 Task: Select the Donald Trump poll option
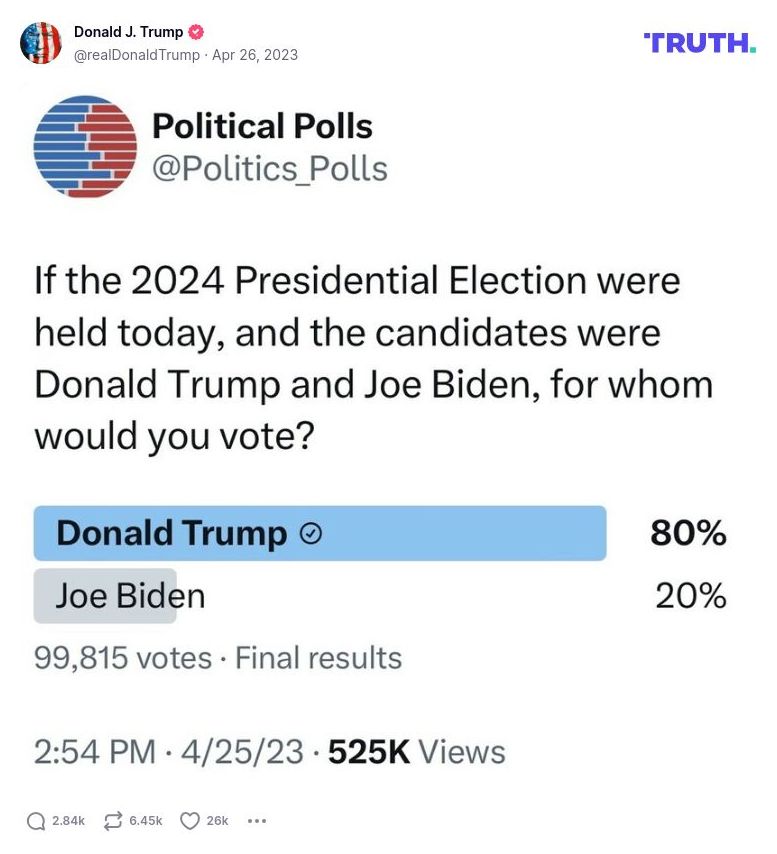(x=320, y=534)
